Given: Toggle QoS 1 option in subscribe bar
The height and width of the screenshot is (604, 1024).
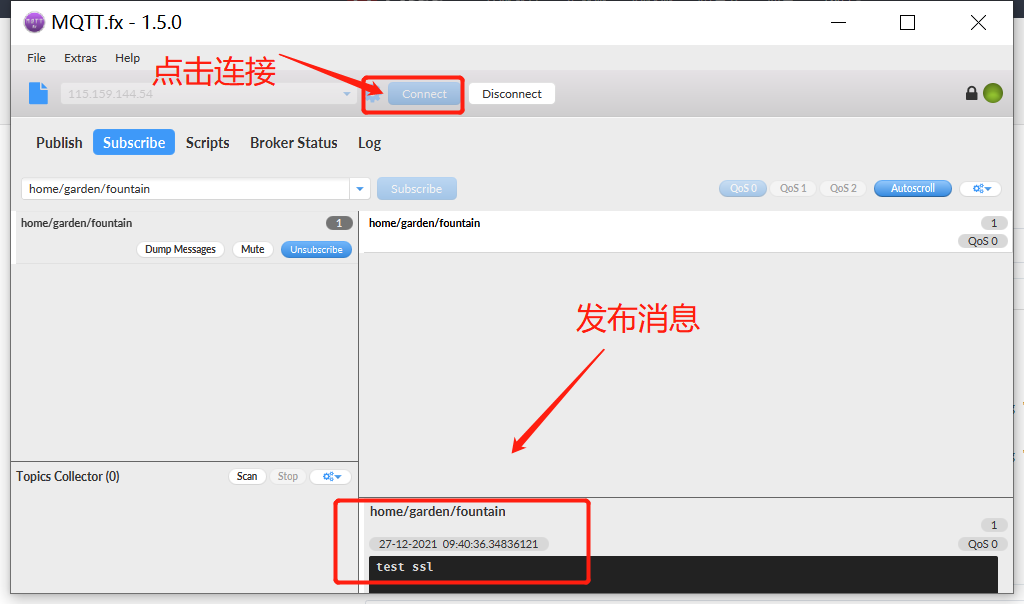Looking at the screenshot, I should 793,189.
